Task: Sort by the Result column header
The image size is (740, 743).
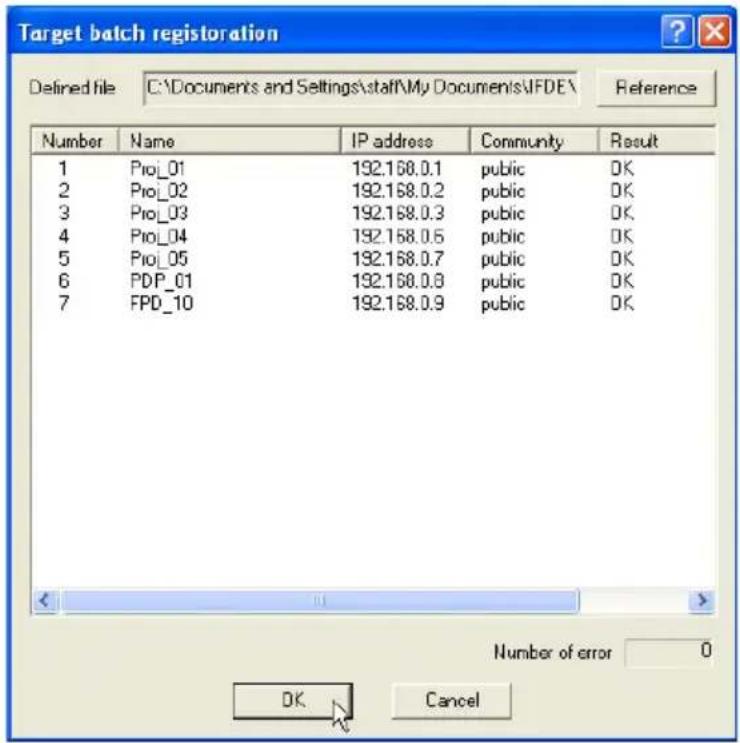Action: pyautogui.click(x=657, y=141)
